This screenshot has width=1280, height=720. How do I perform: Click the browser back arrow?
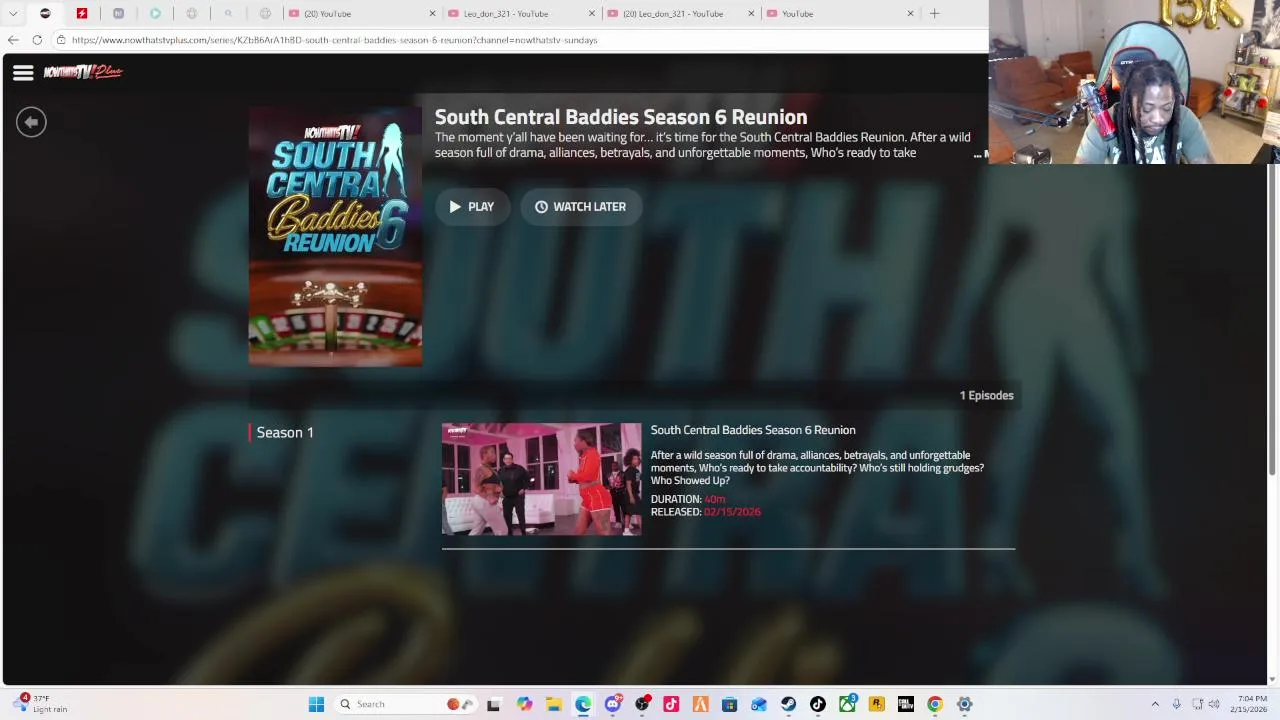(x=13, y=40)
